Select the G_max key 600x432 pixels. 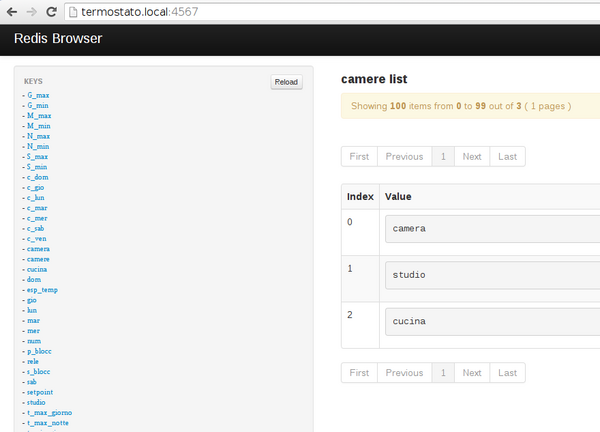[x=38, y=95]
